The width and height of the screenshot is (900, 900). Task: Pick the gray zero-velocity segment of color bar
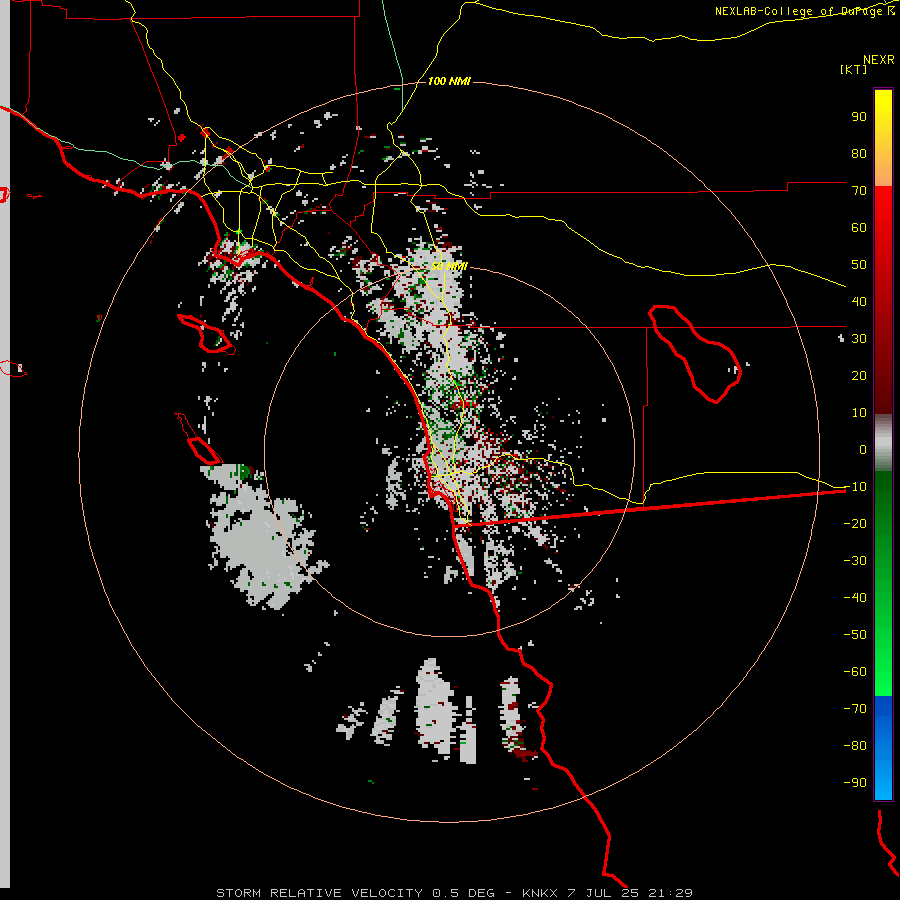[883, 443]
